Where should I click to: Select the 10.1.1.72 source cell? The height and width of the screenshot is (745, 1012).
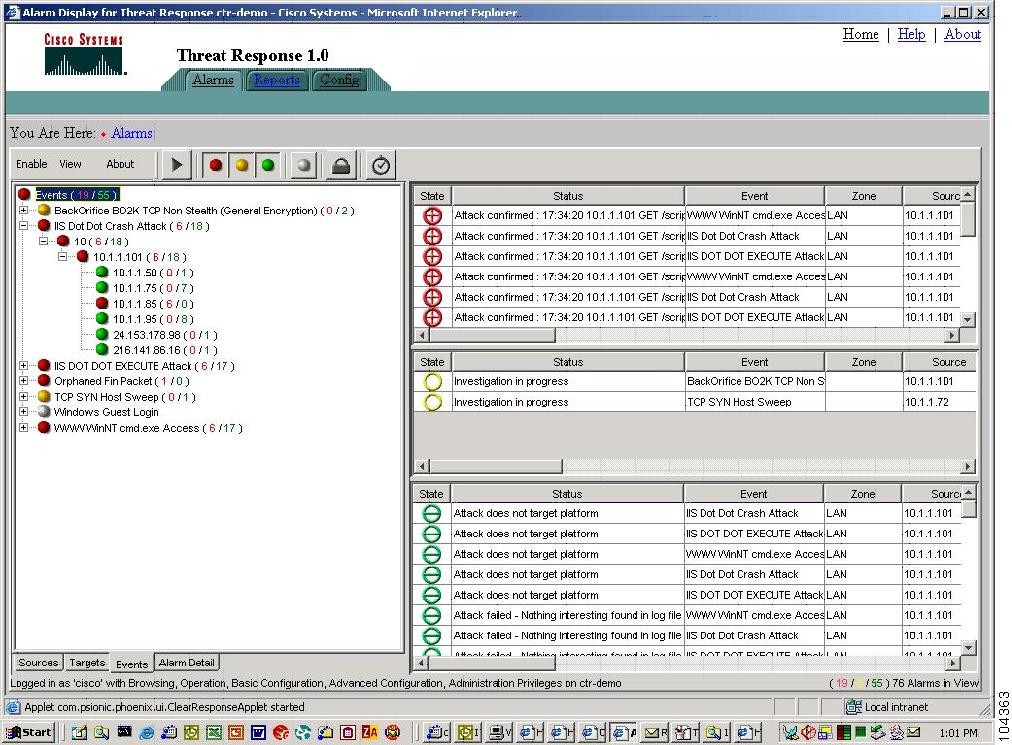click(x=939, y=402)
